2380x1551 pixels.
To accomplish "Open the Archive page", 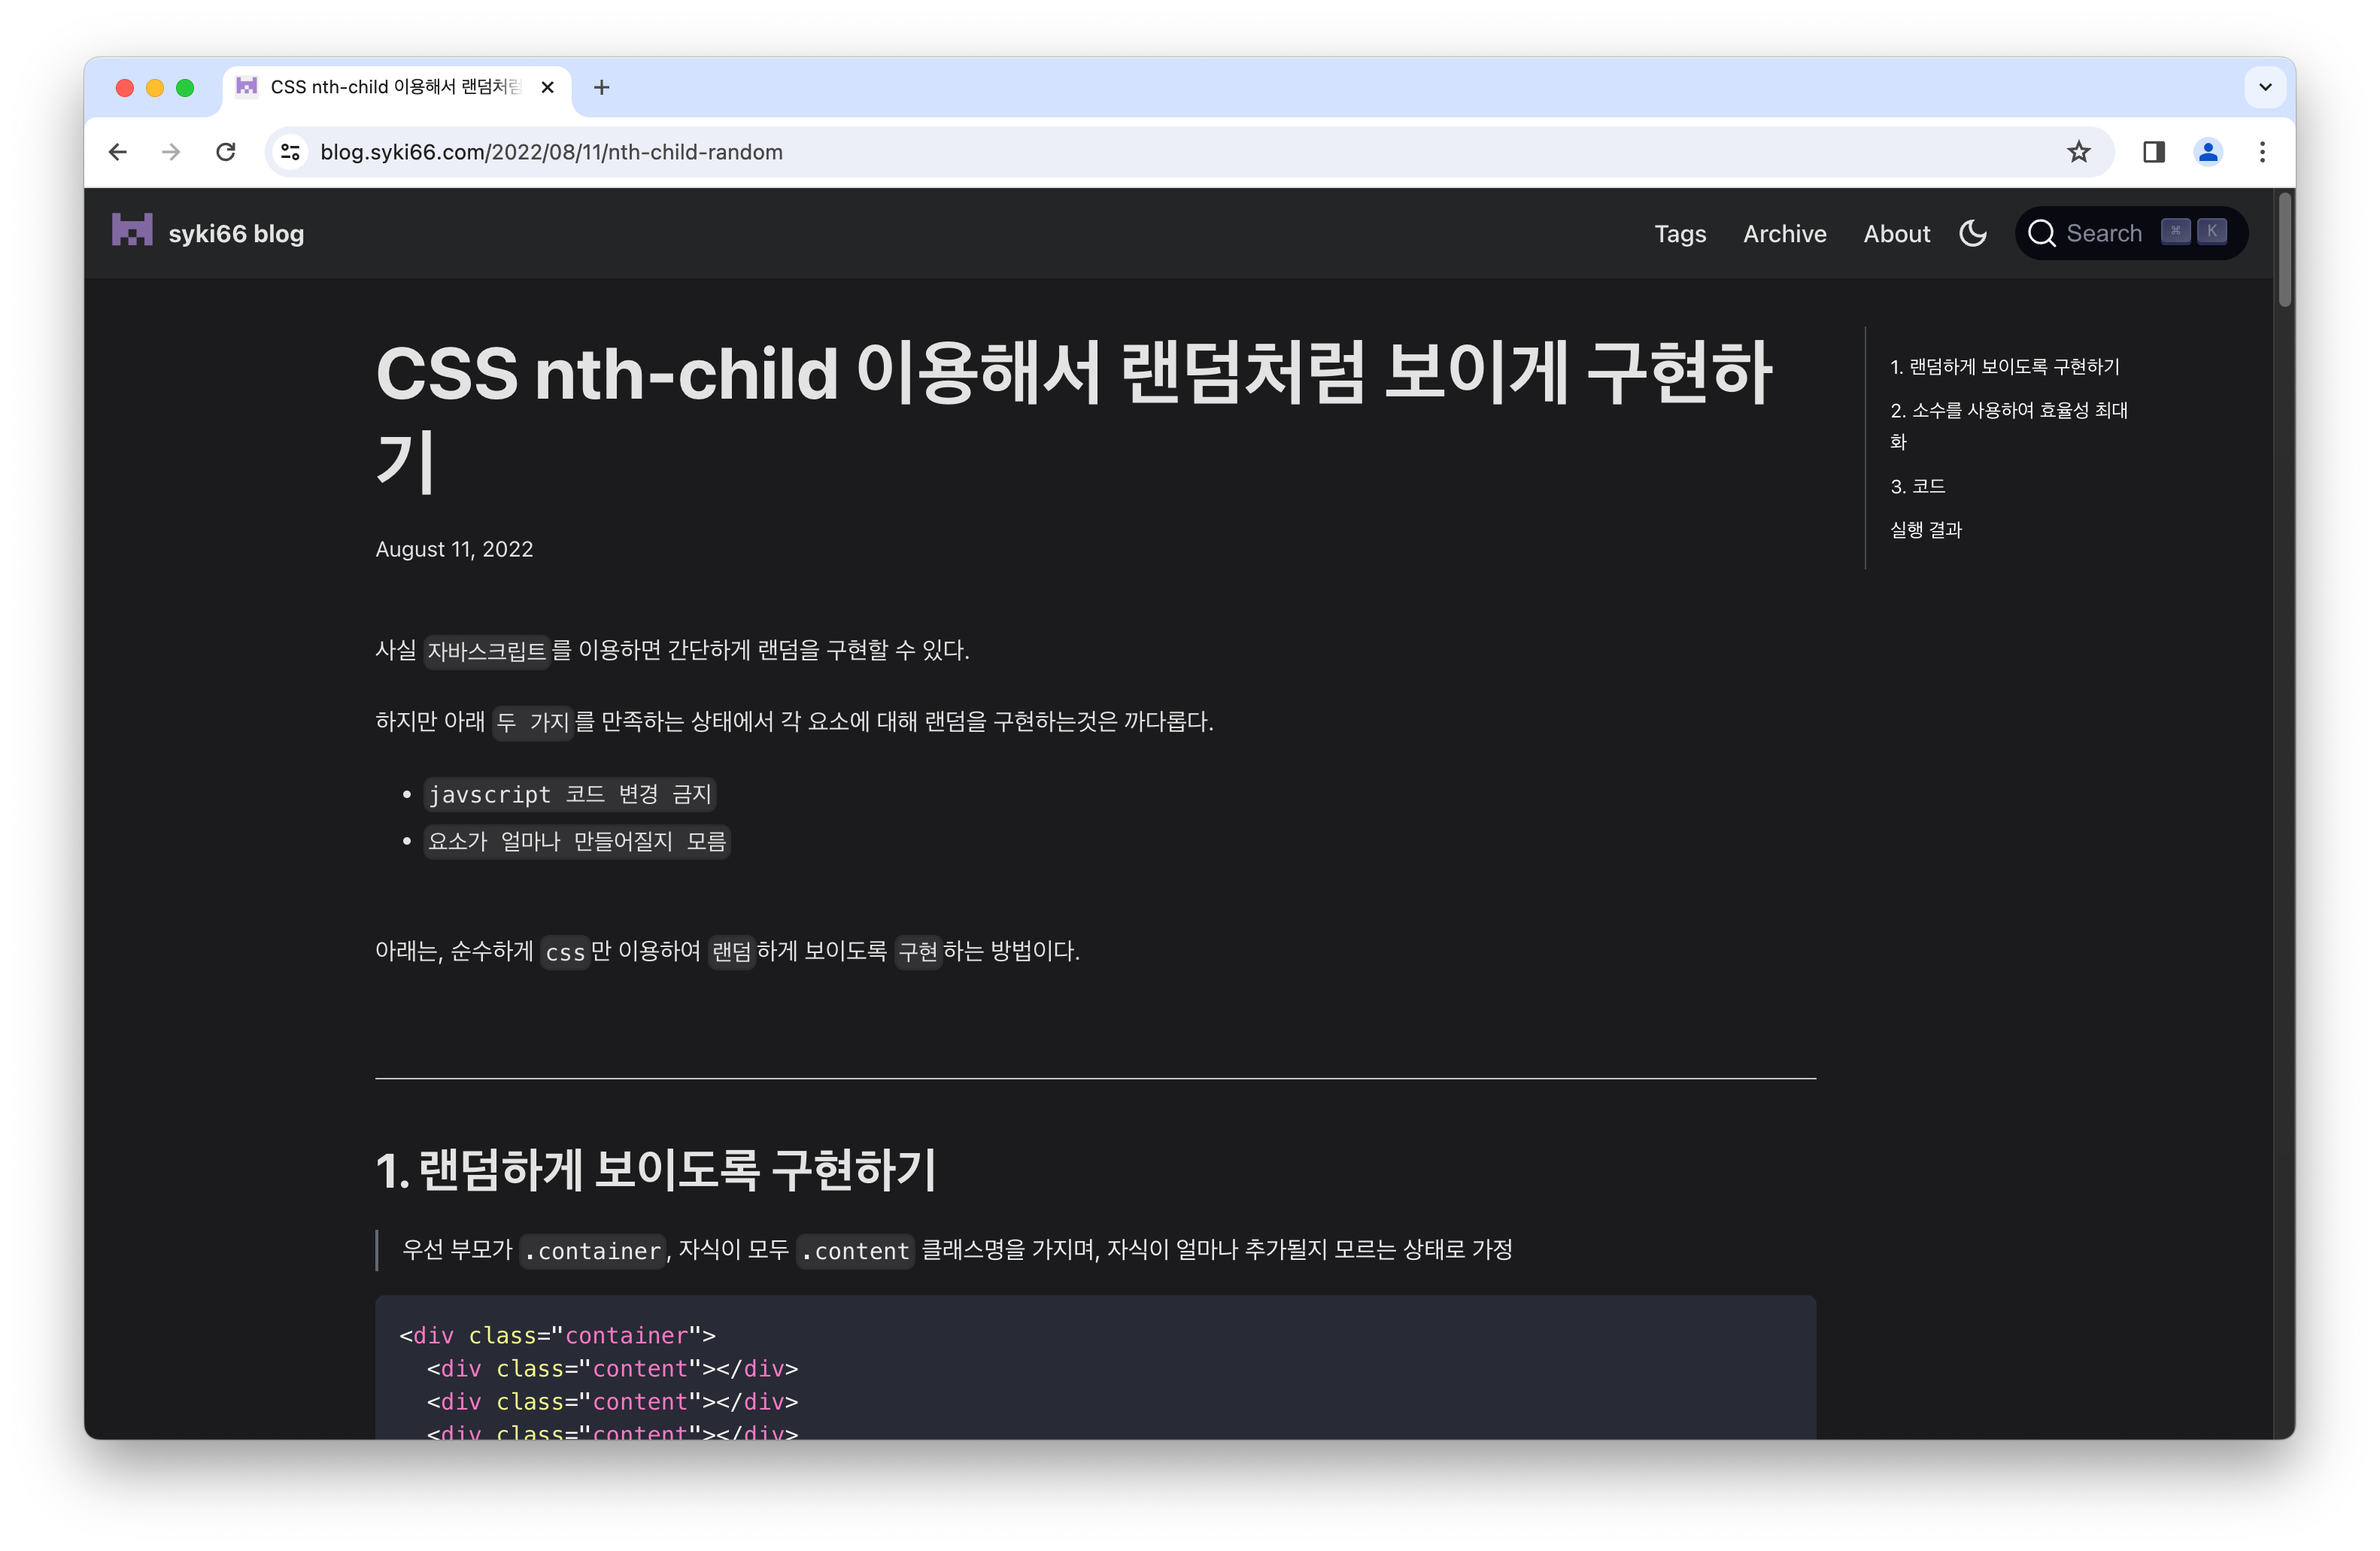I will click(x=1784, y=234).
